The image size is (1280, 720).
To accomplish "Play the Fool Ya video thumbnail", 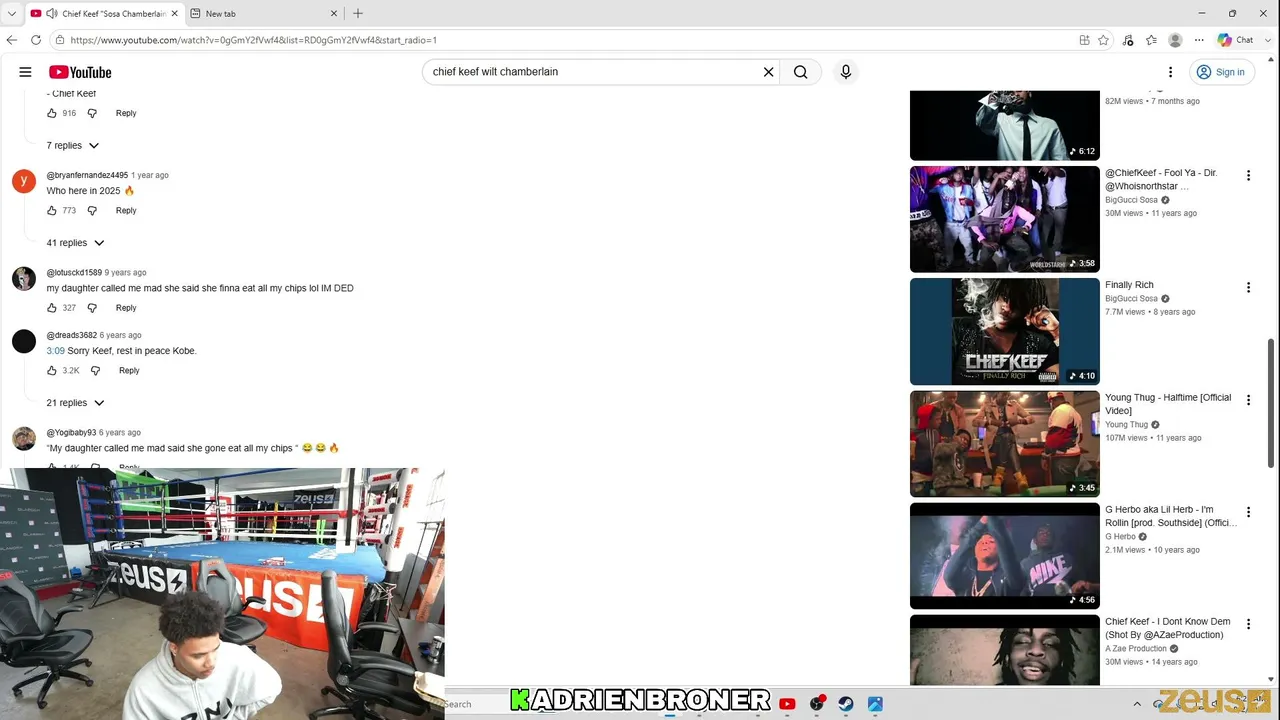I will (1004, 219).
